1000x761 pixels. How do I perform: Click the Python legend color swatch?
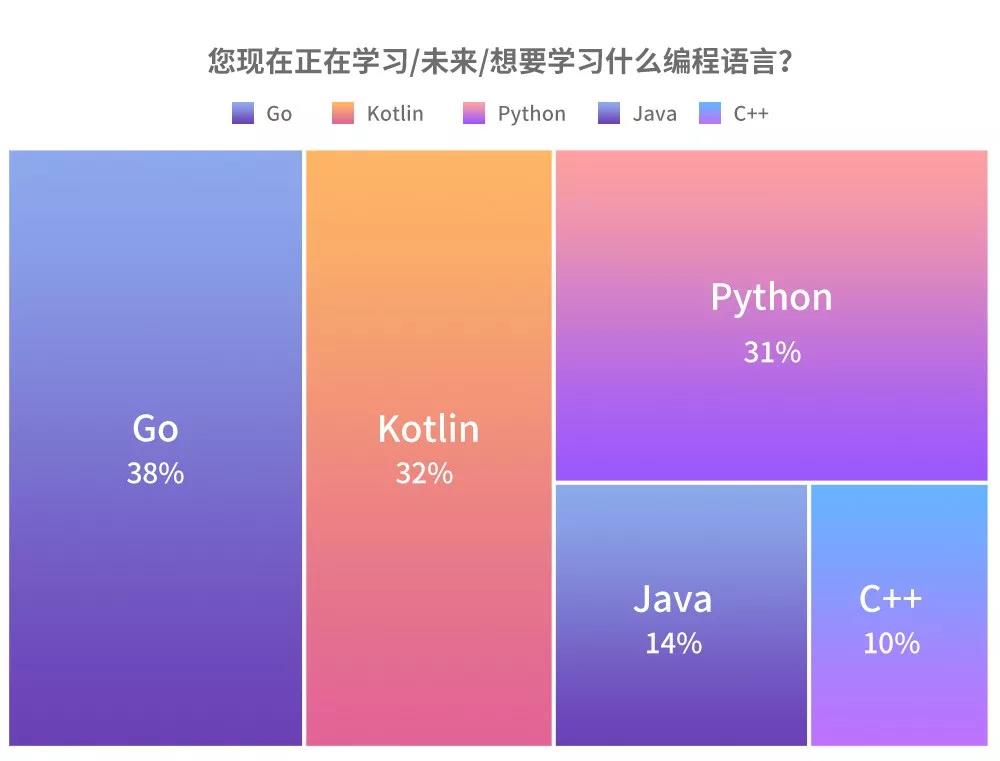474,114
